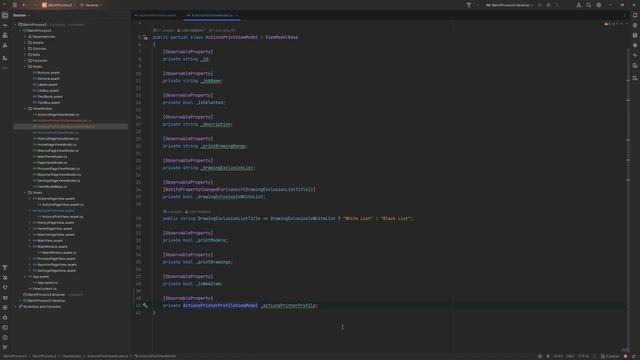Select ActionsPageViewModel.cs in tree

pos(58,115)
